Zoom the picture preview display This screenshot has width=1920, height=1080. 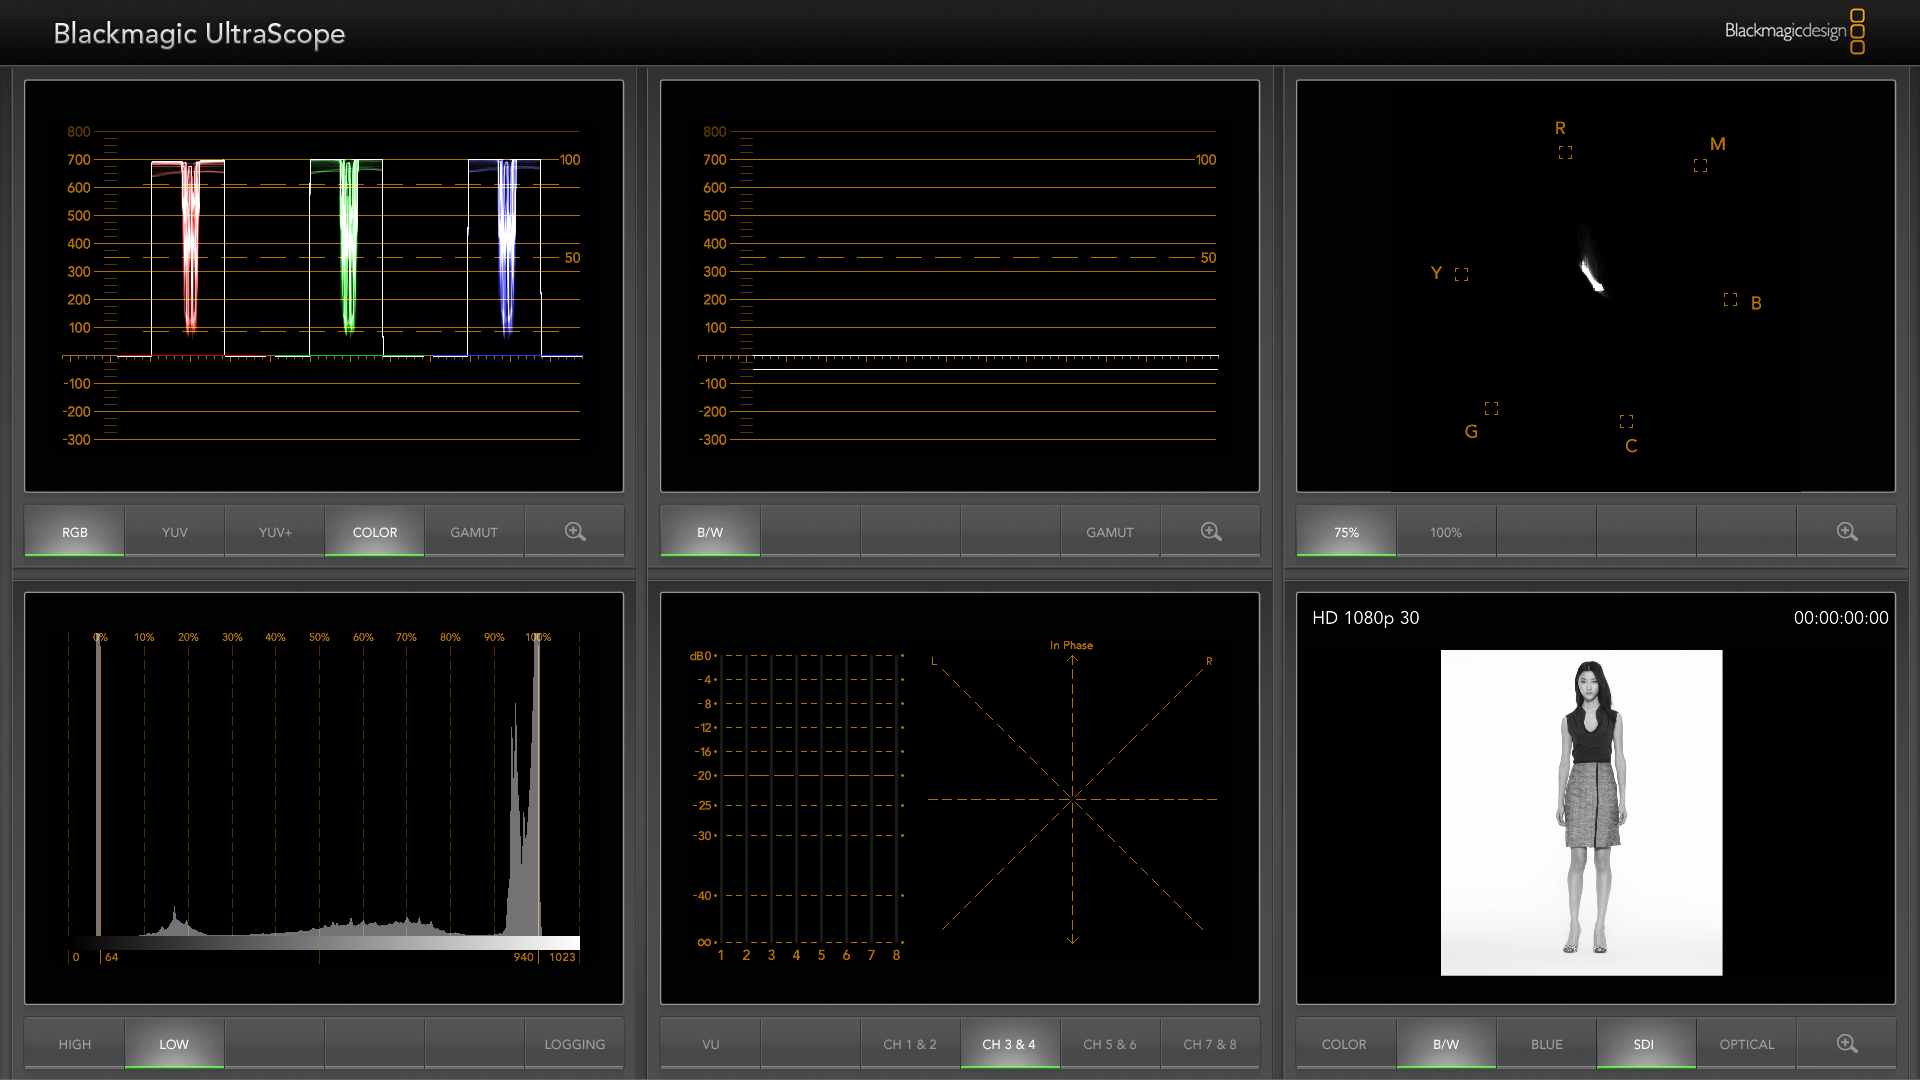pos(1847,1043)
